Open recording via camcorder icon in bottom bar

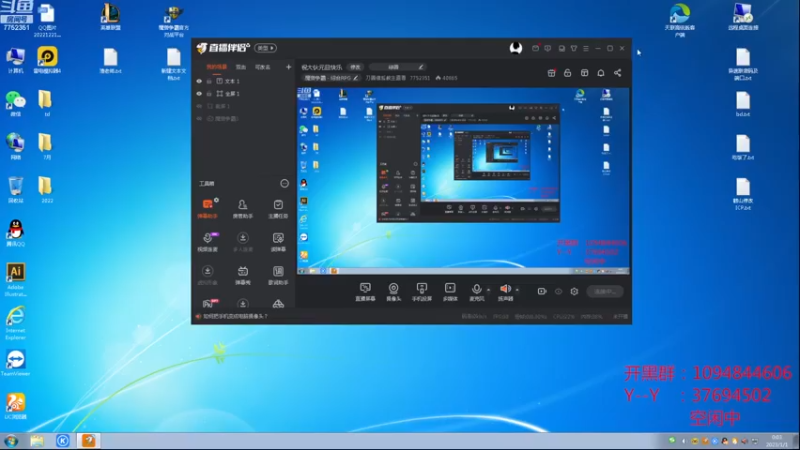click(542, 291)
